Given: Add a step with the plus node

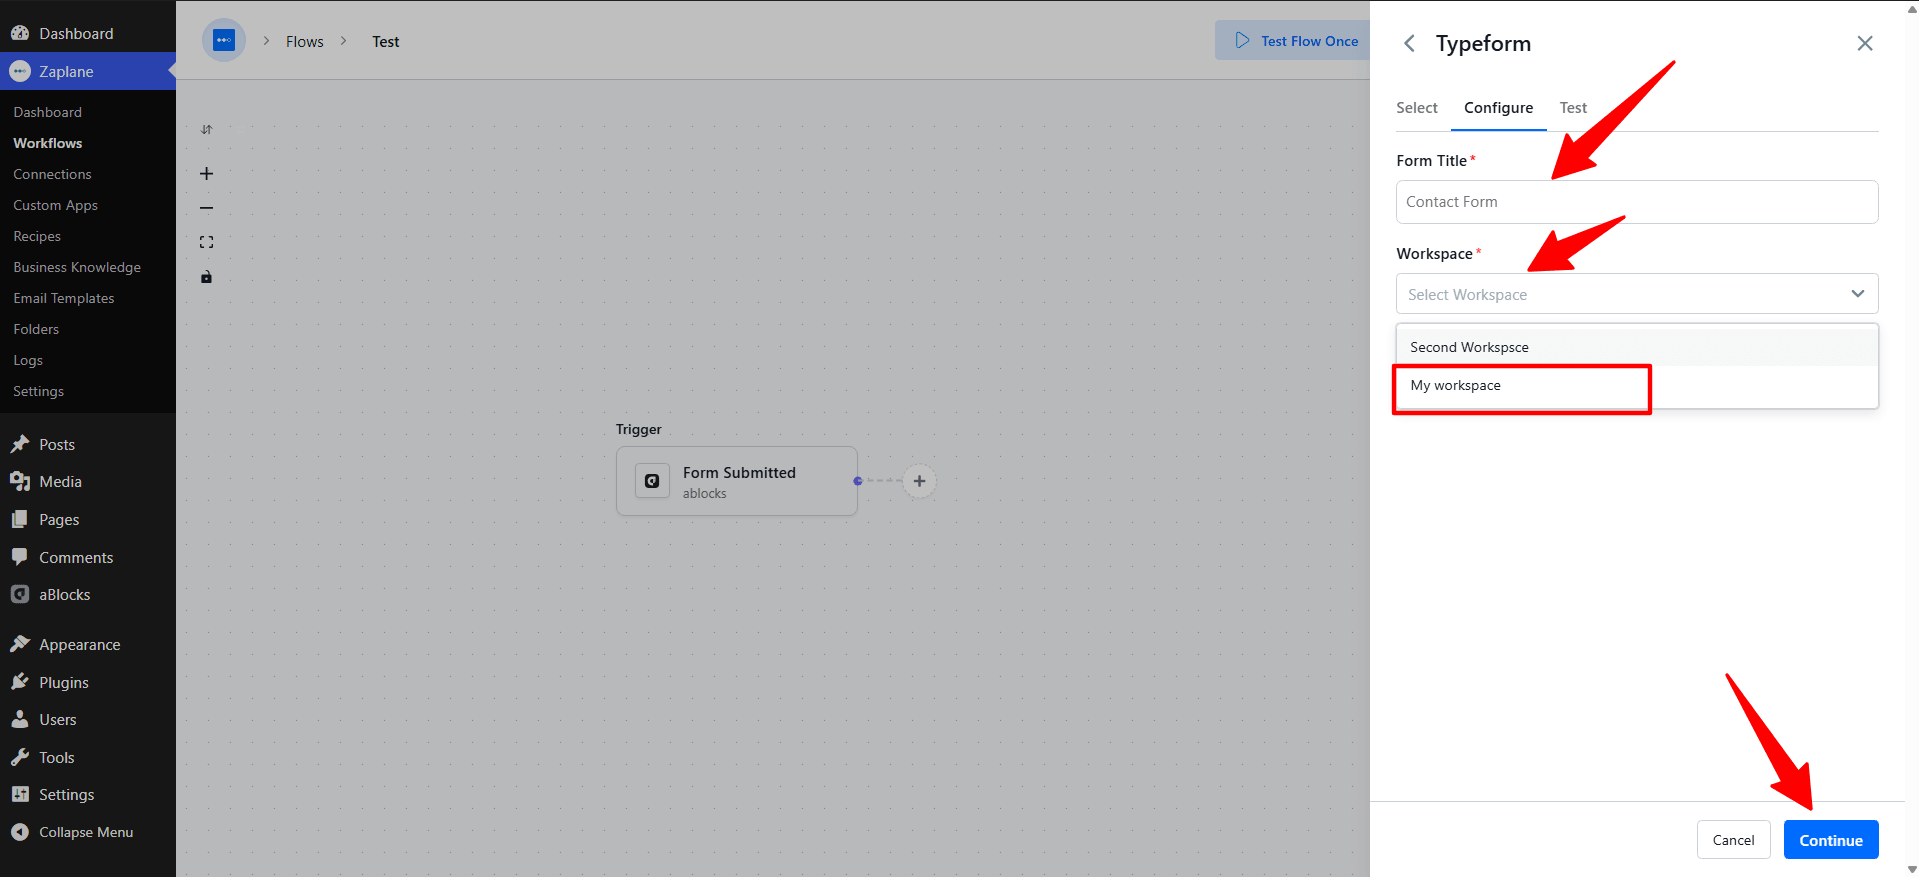Looking at the screenshot, I should 919,481.
